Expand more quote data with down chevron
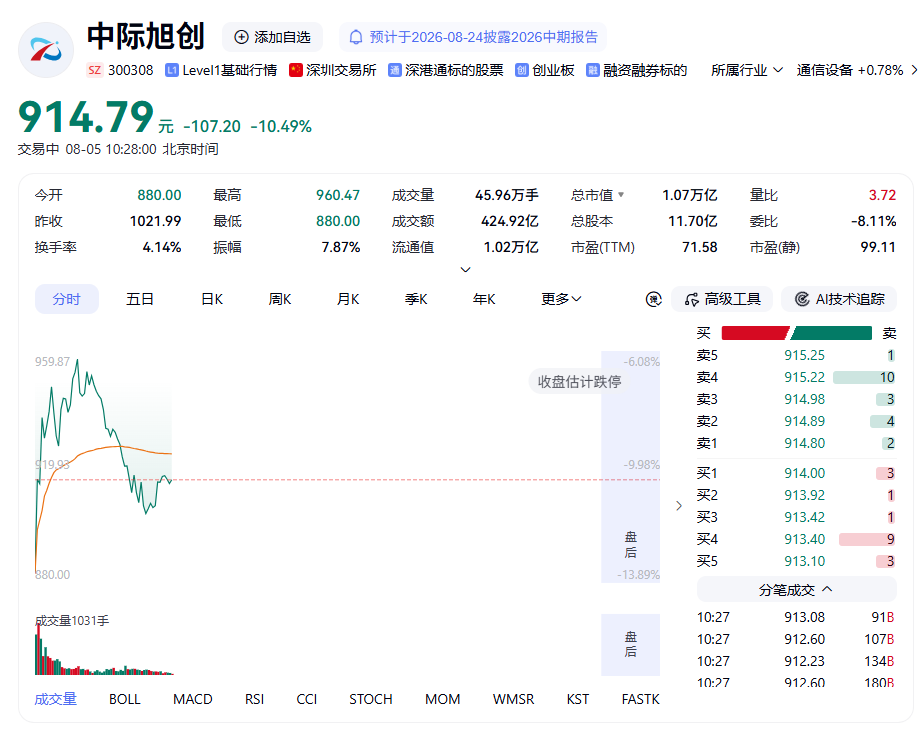The height and width of the screenshot is (737, 921). point(465,270)
